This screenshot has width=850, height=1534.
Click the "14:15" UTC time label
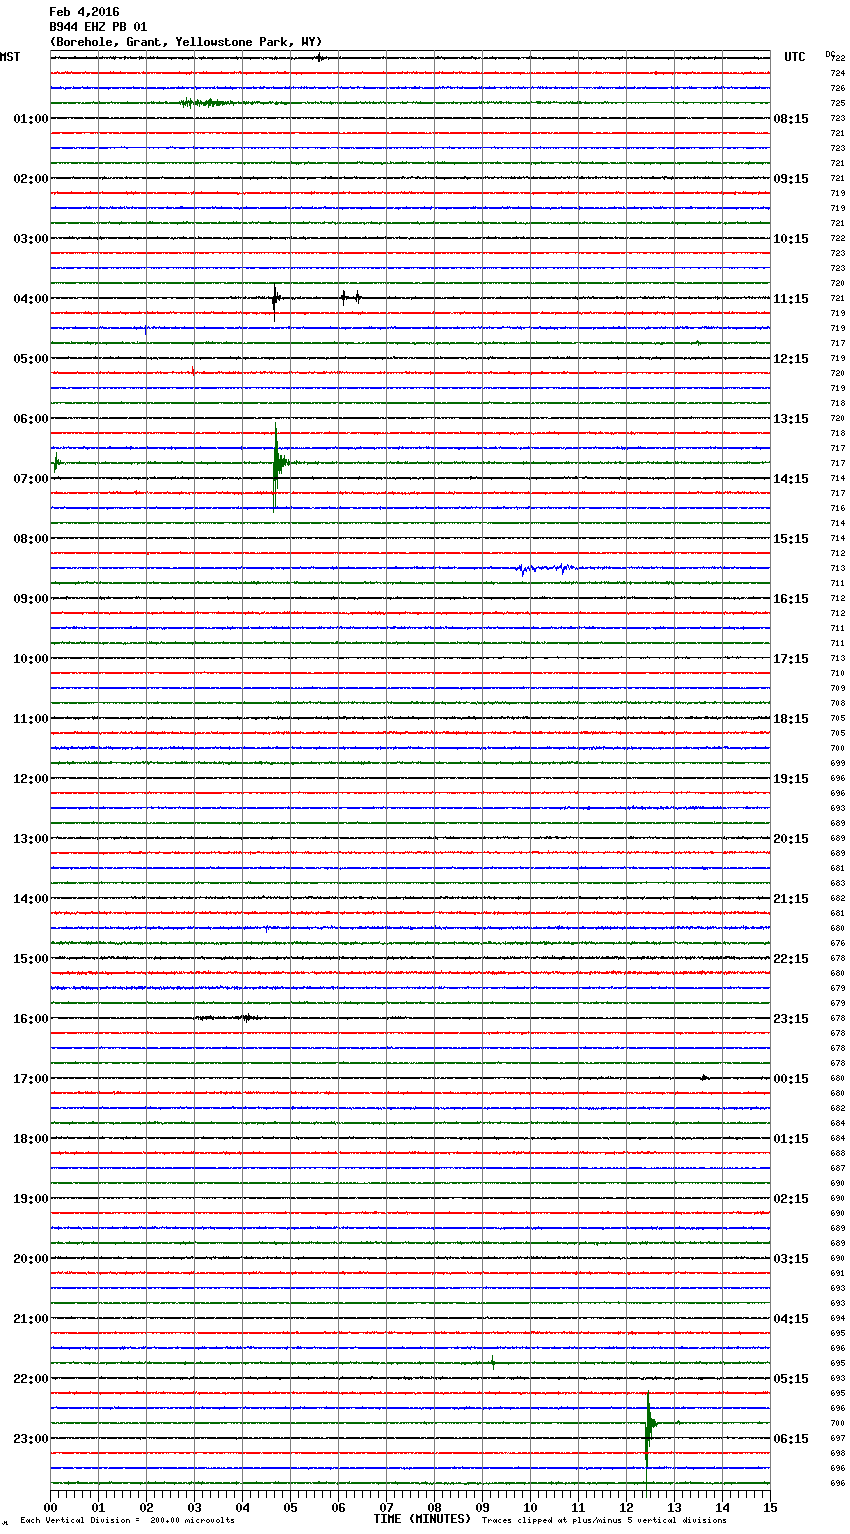tap(791, 479)
